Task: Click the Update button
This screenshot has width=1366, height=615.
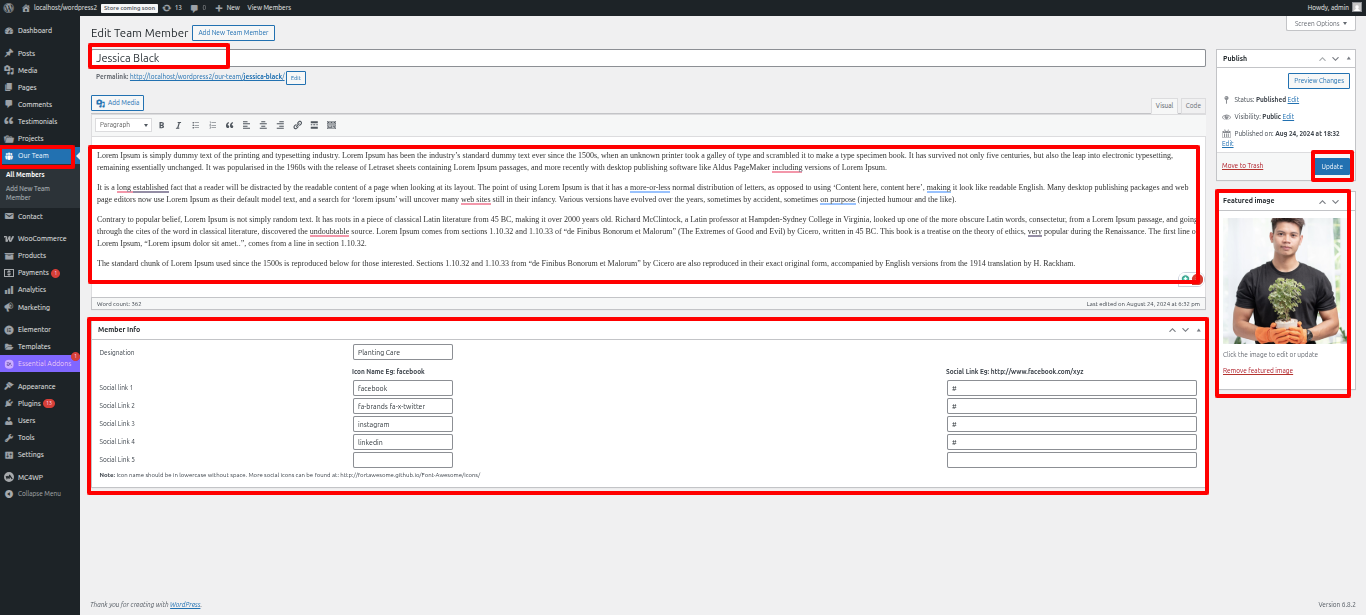Action: 1332,166
